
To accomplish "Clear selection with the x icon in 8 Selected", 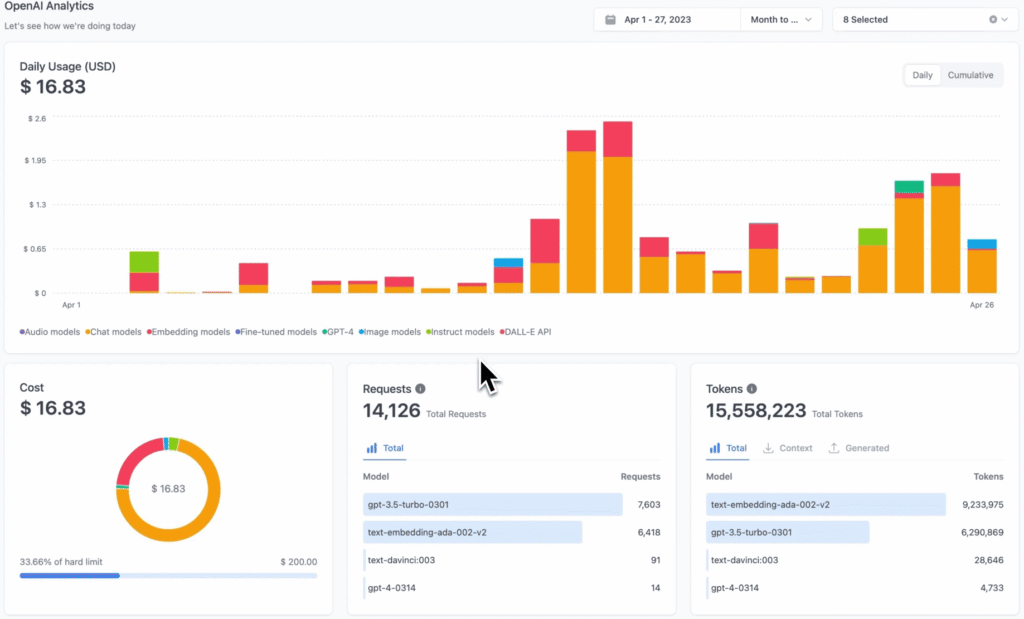I will [993, 20].
